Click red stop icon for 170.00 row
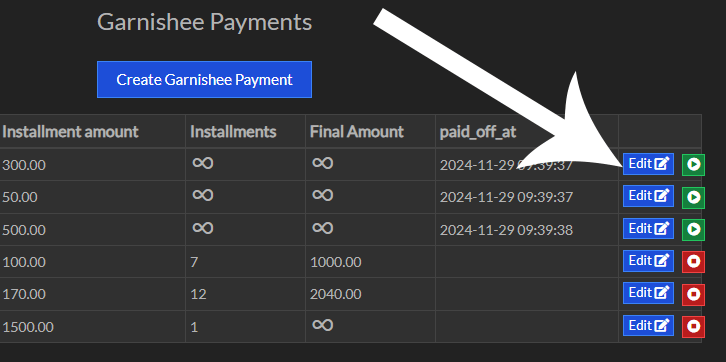Viewport: 726px width, 362px height. (x=693, y=294)
